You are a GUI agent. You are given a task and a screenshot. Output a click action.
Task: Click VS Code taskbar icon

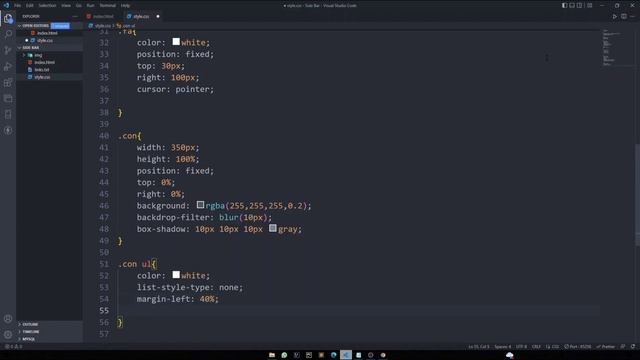point(346,355)
